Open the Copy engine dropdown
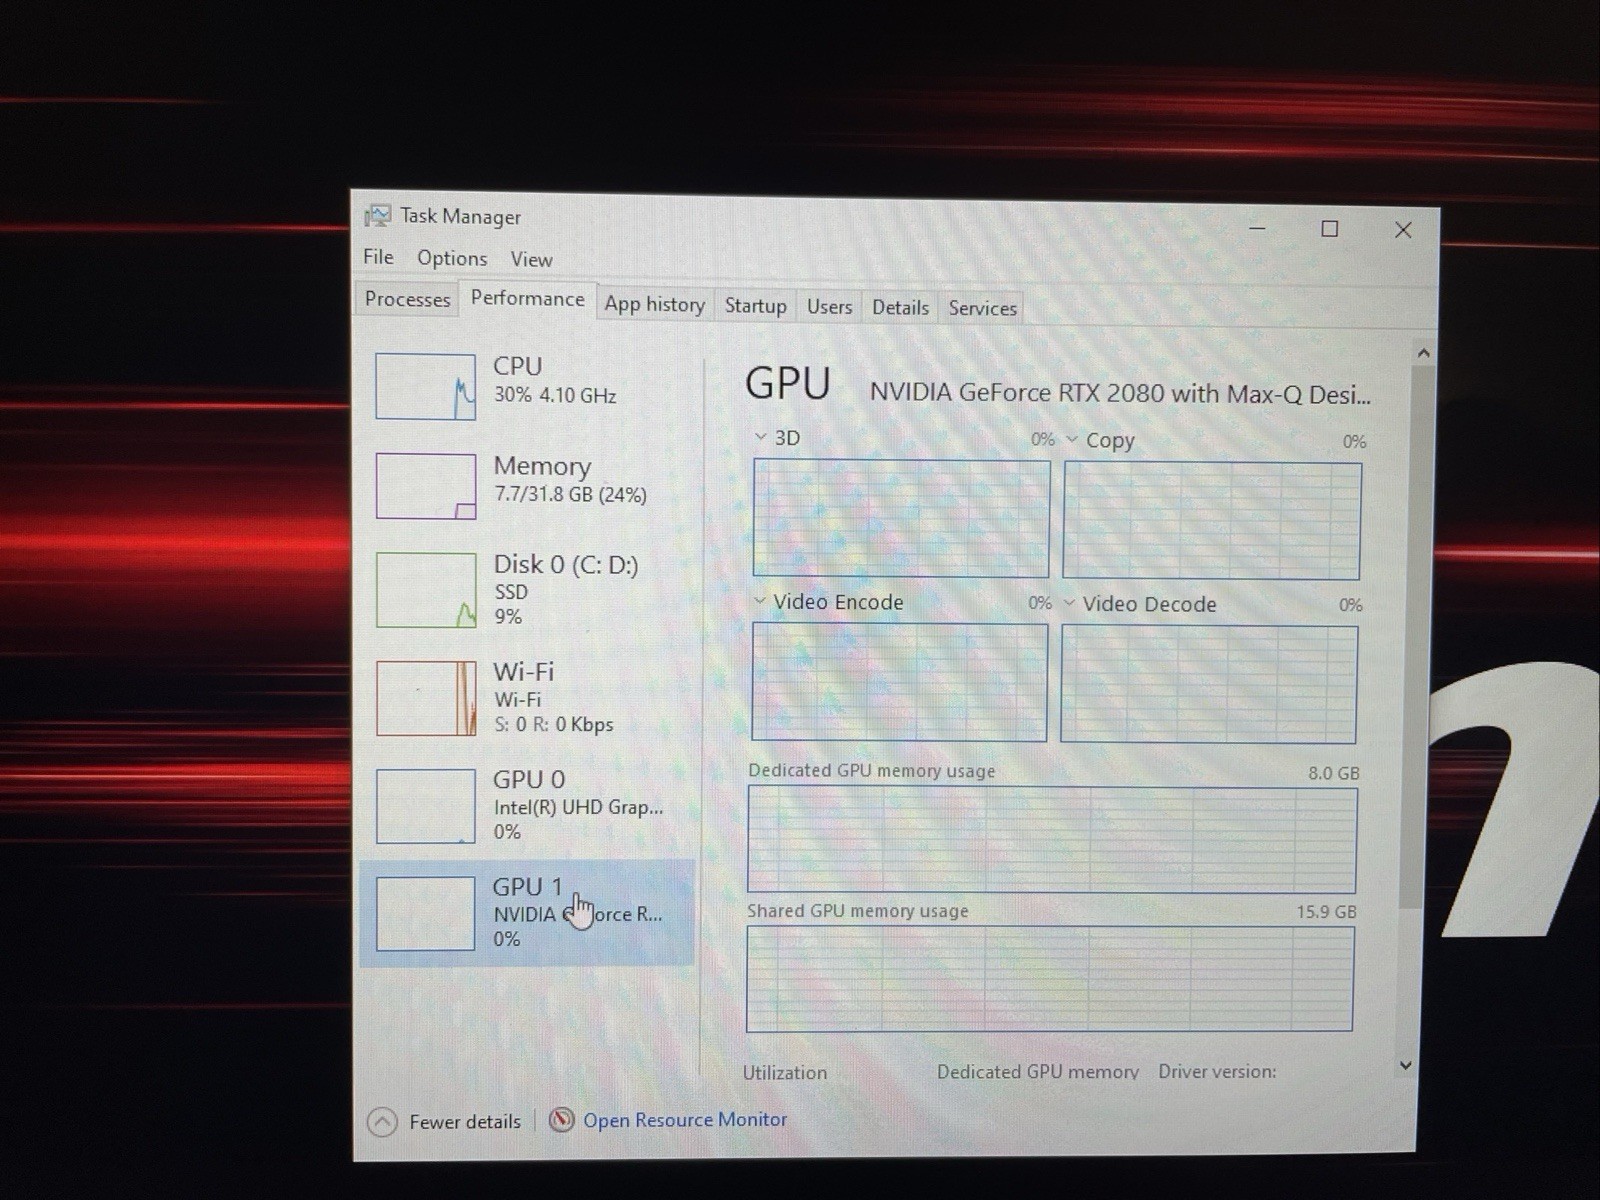The image size is (1600, 1200). (x=1072, y=439)
